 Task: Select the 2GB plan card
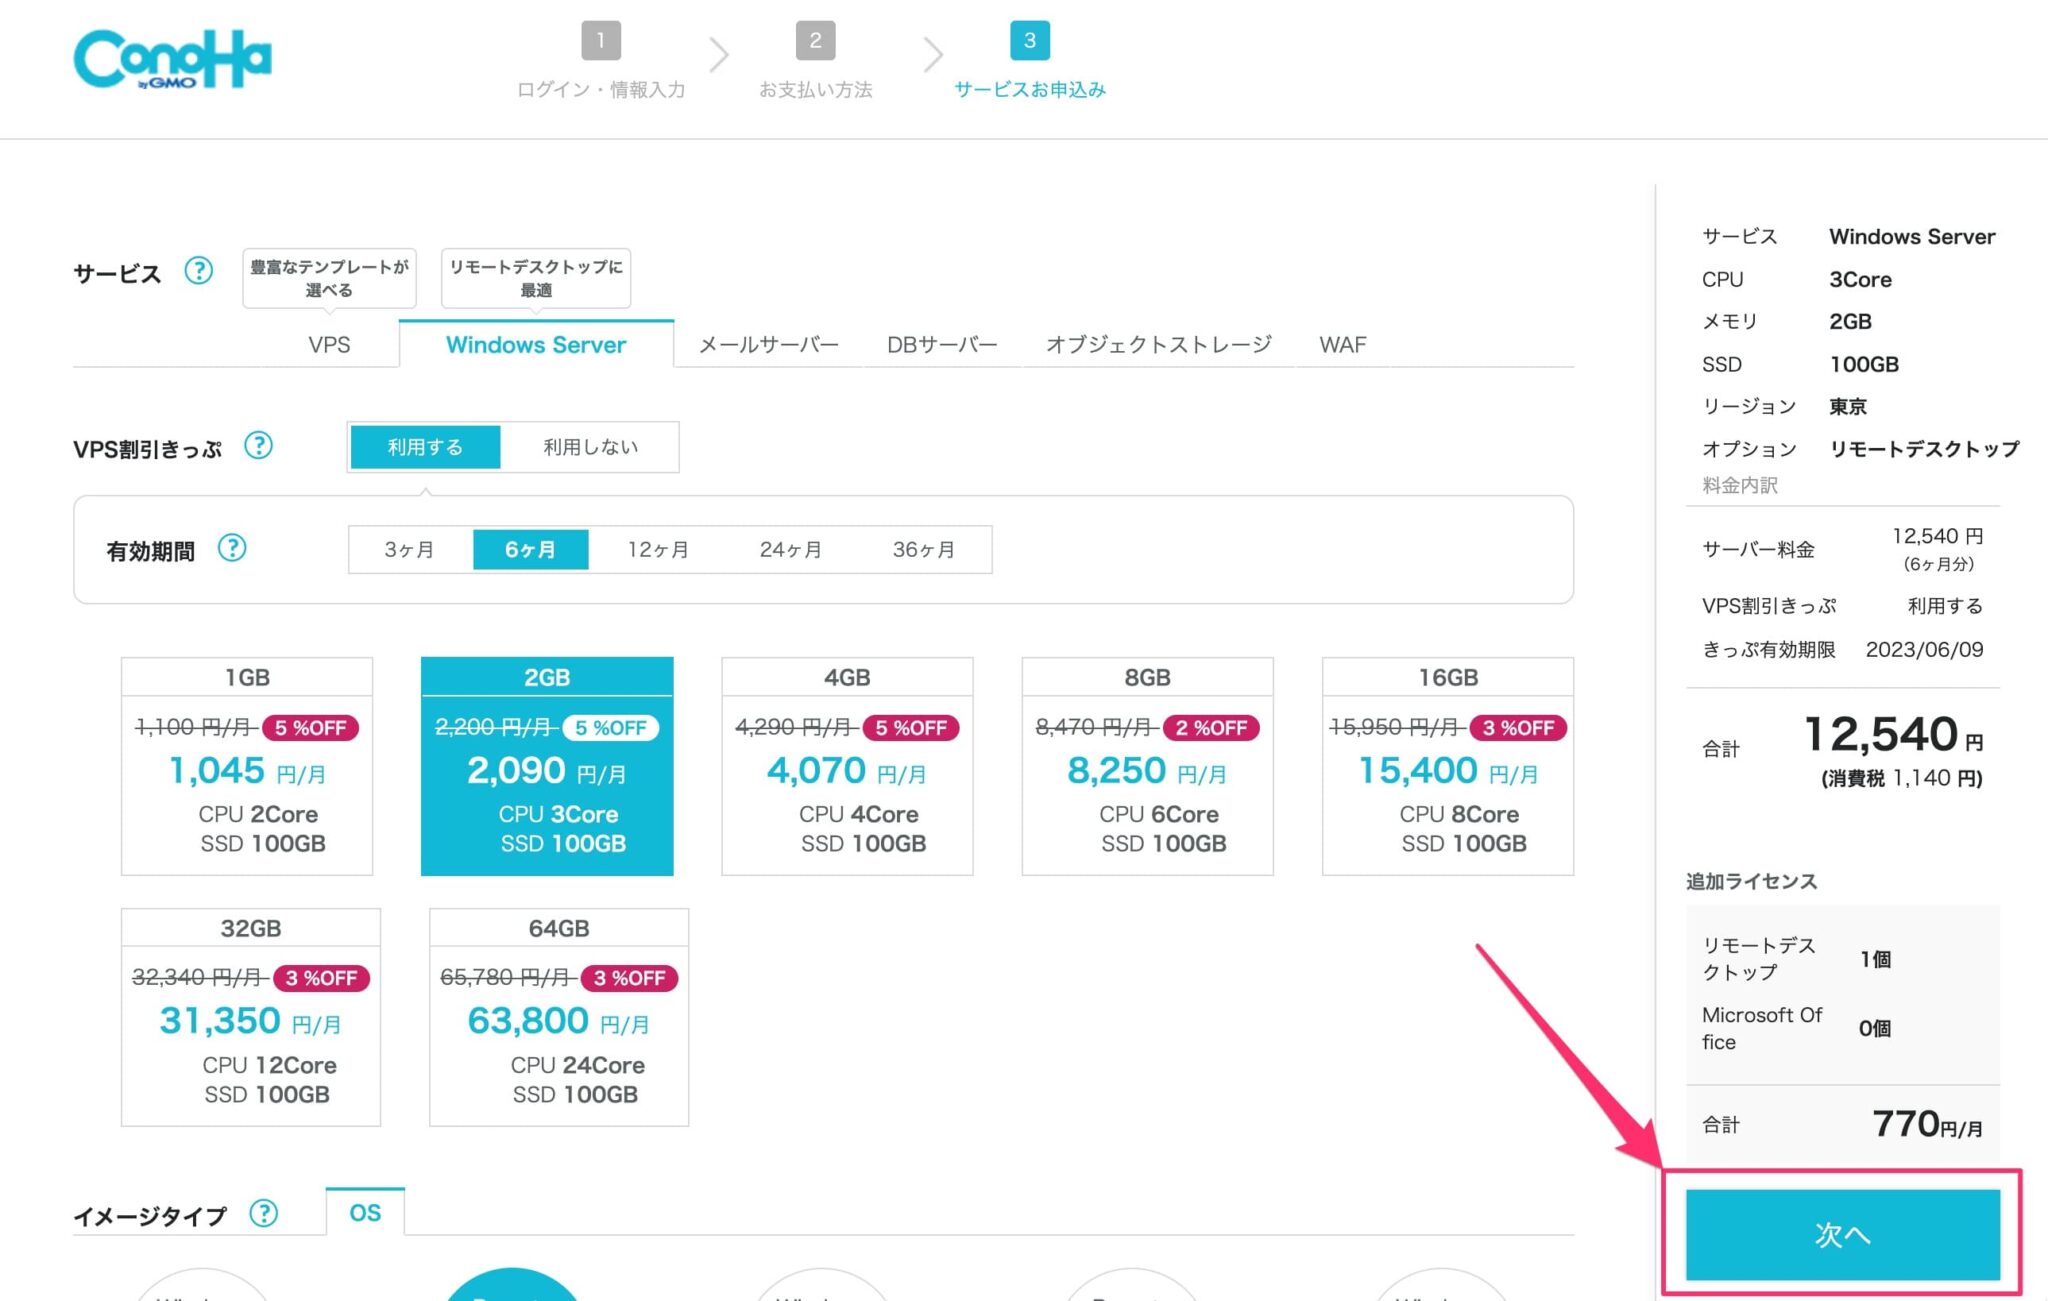point(547,766)
